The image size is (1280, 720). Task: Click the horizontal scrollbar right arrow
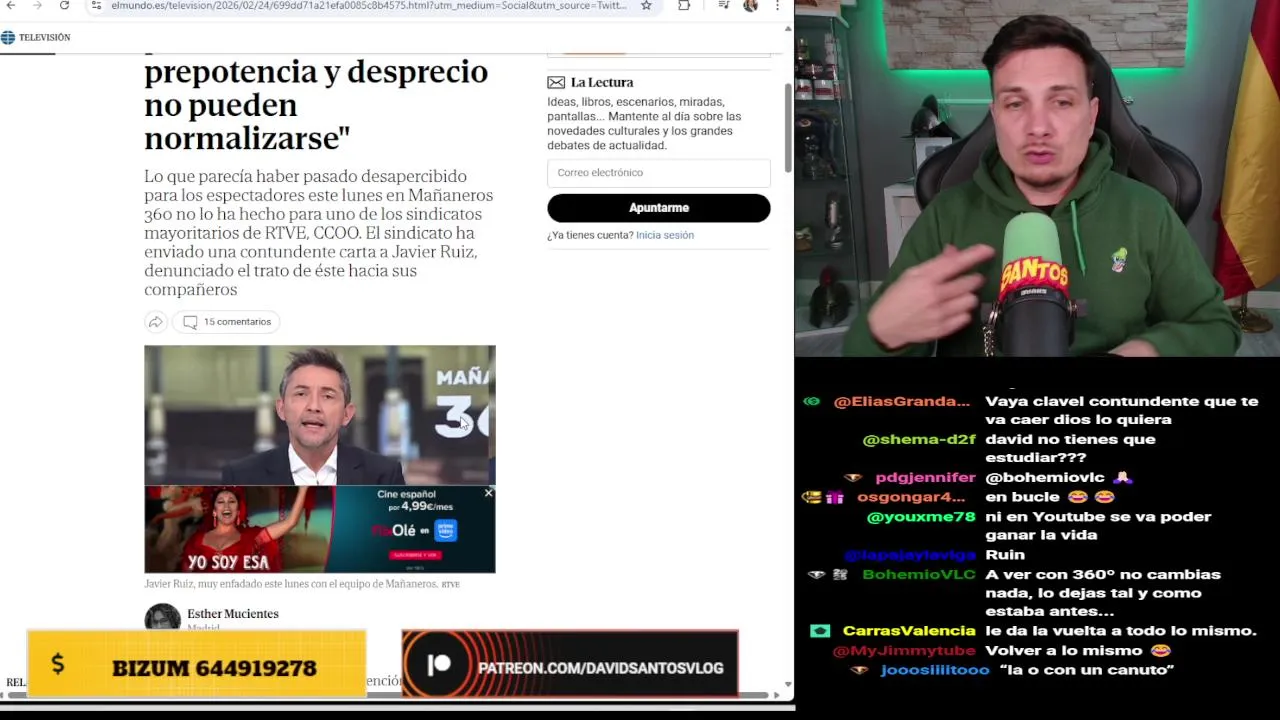click(x=777, y=695)
